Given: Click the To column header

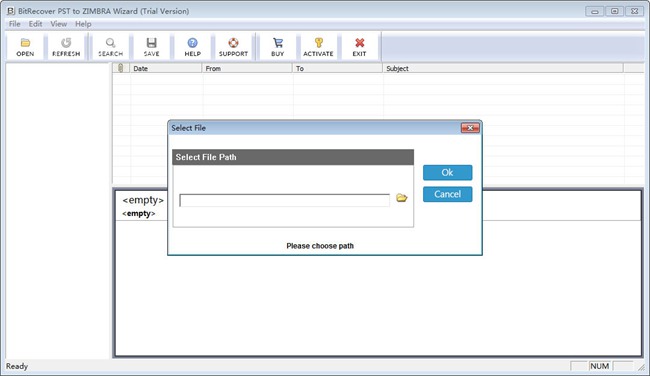Looking at the screenshot, I should tap(337, 68).
